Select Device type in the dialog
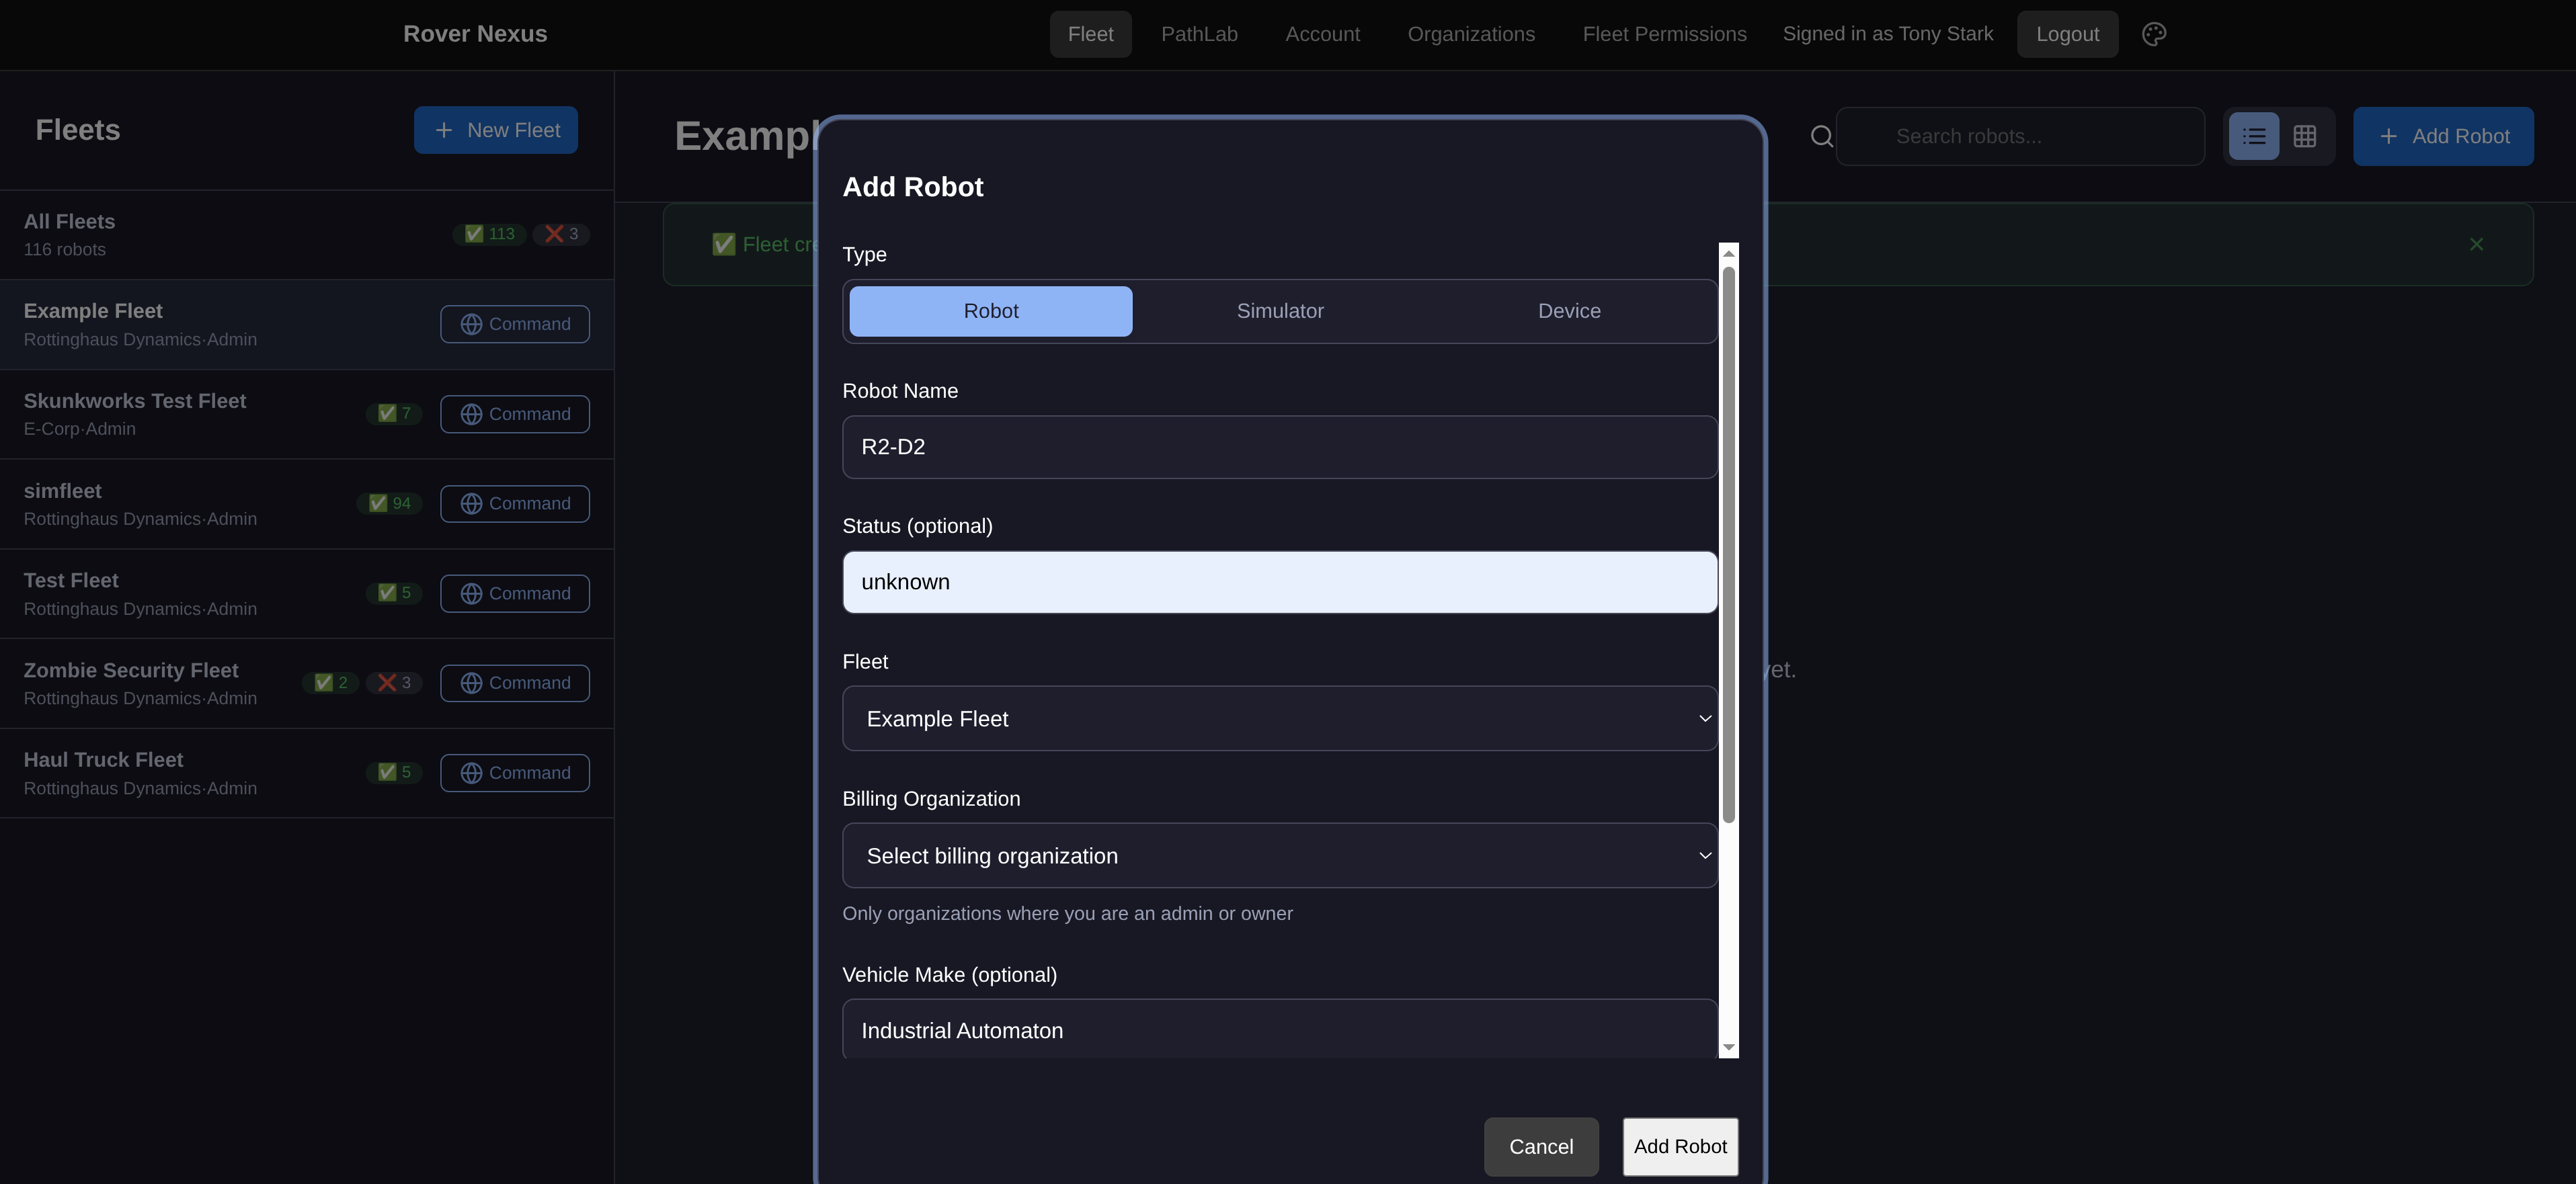 (1569, 311)
